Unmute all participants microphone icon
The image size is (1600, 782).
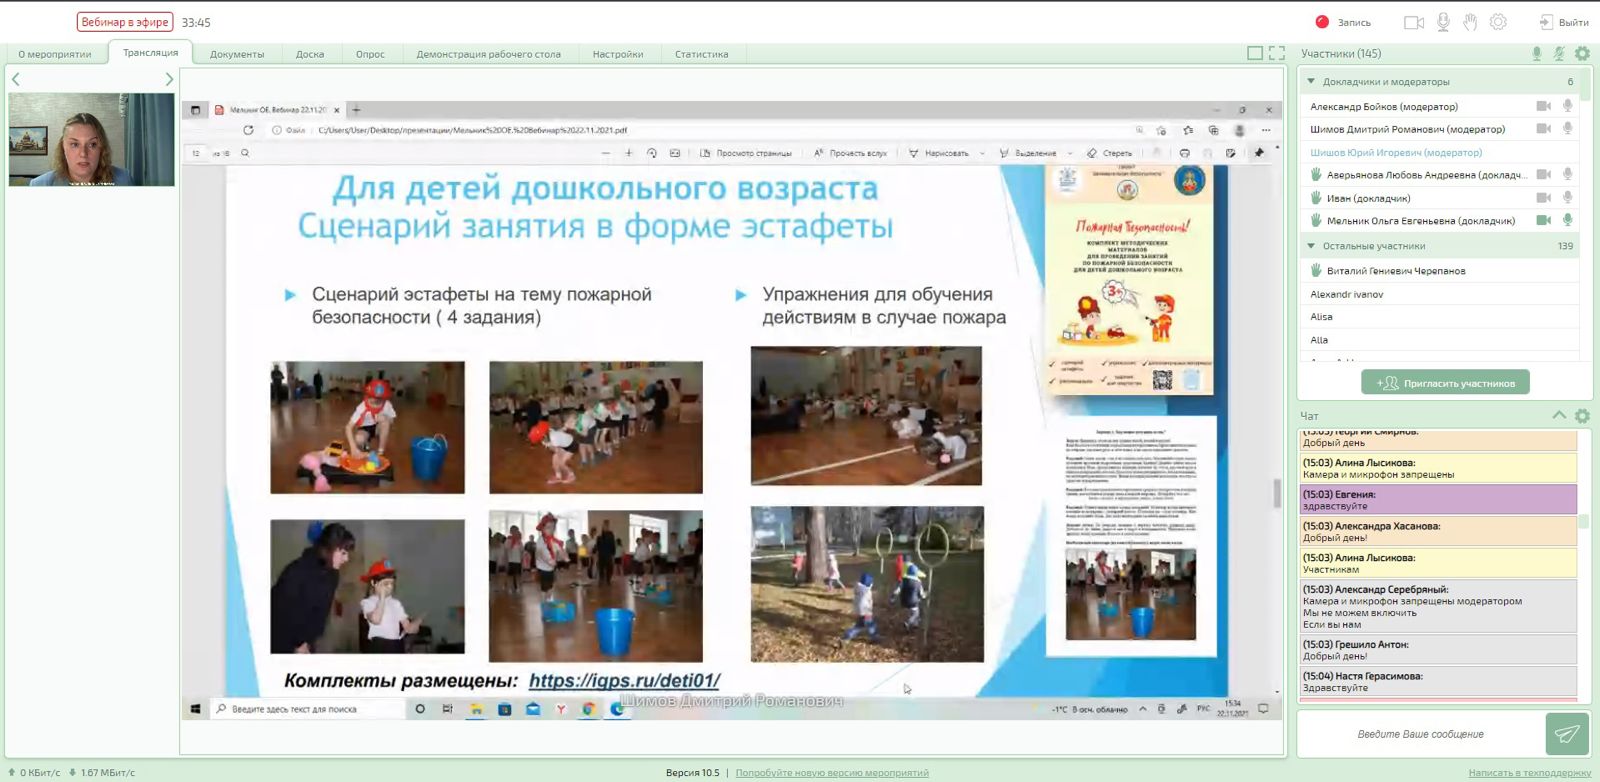[1537, 53]
